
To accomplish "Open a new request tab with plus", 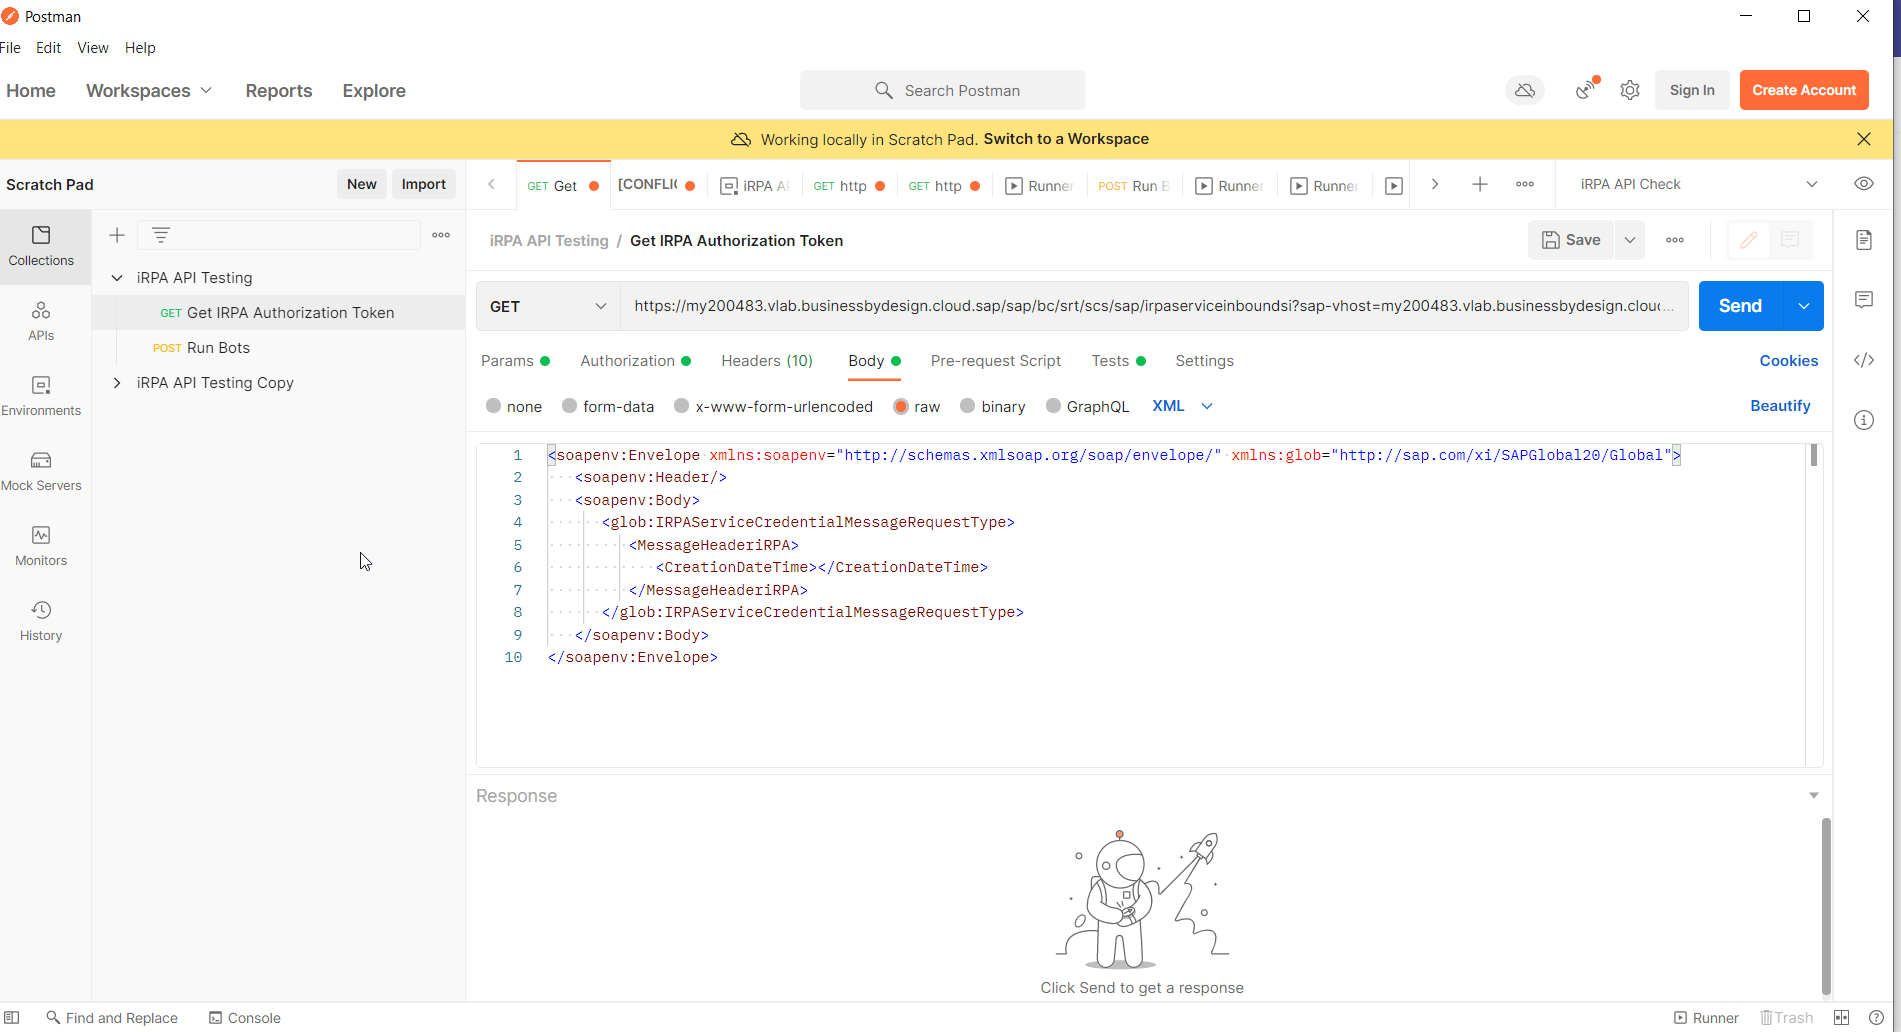I will [x=1480, y=184].
